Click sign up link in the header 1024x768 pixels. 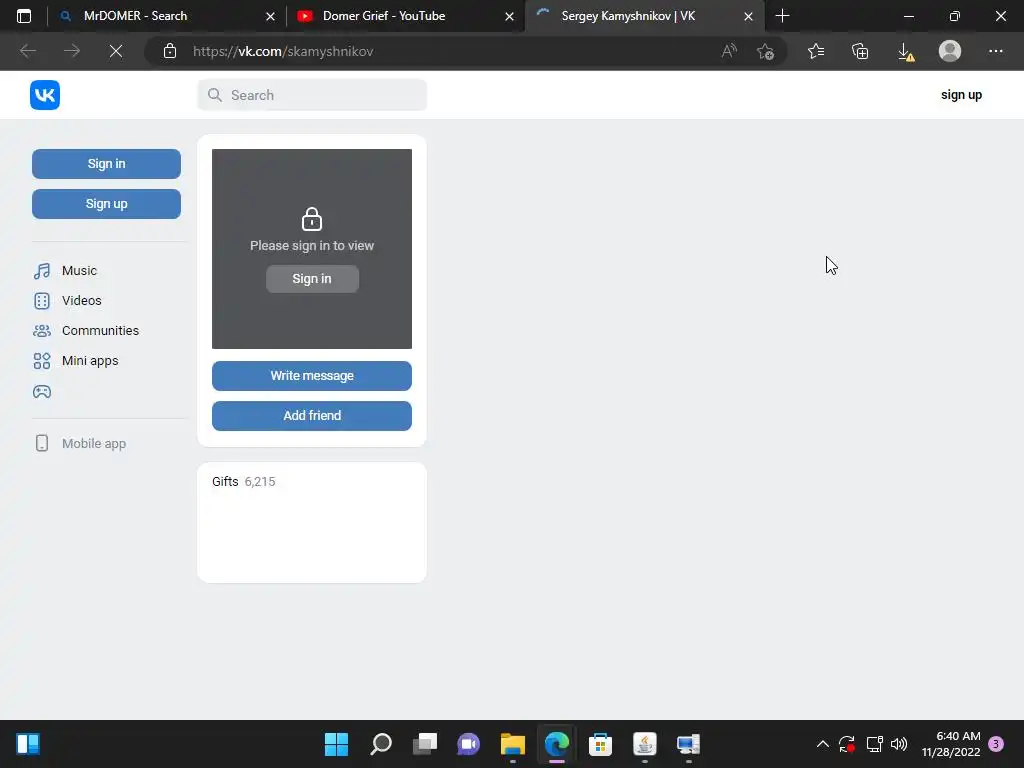pos(961,95)
